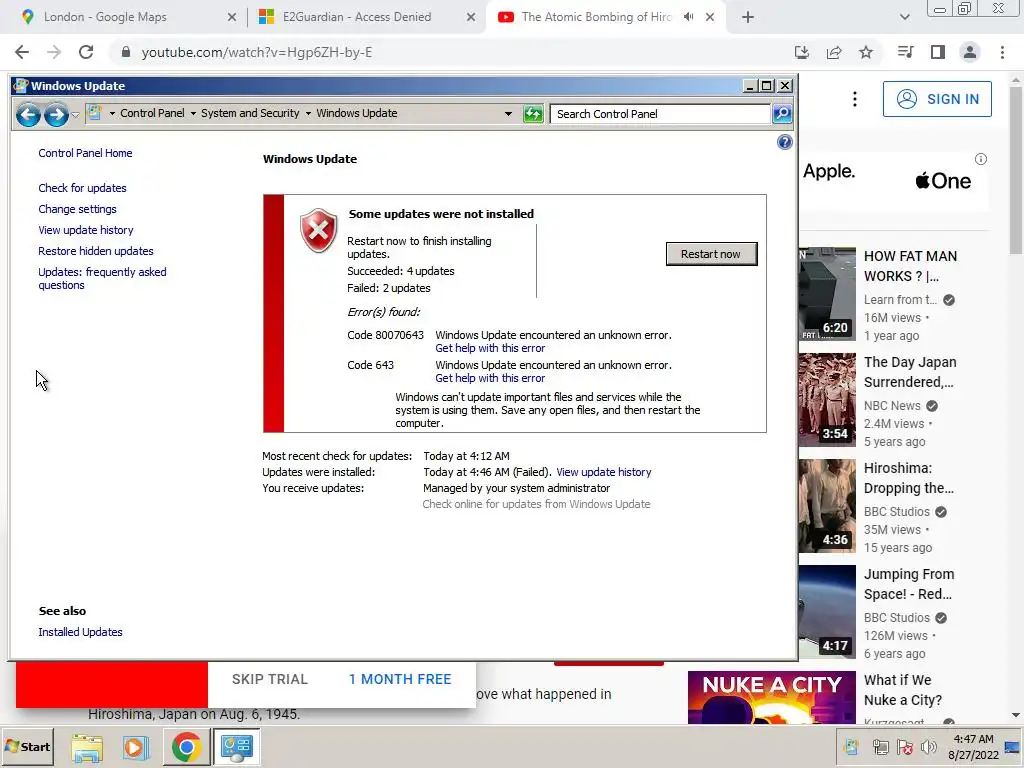Viewport: 1024px width, 768px height.
Task: Open recent pages dropdown beside the forward arrow
Action: (x=75, y=115)
